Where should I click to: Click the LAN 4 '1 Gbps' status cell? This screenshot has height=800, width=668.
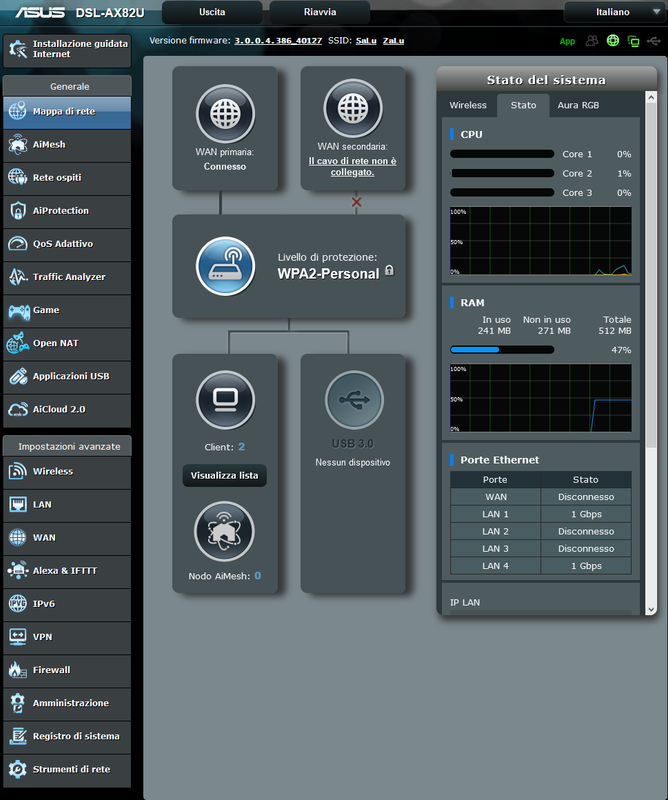pos(586,566)
